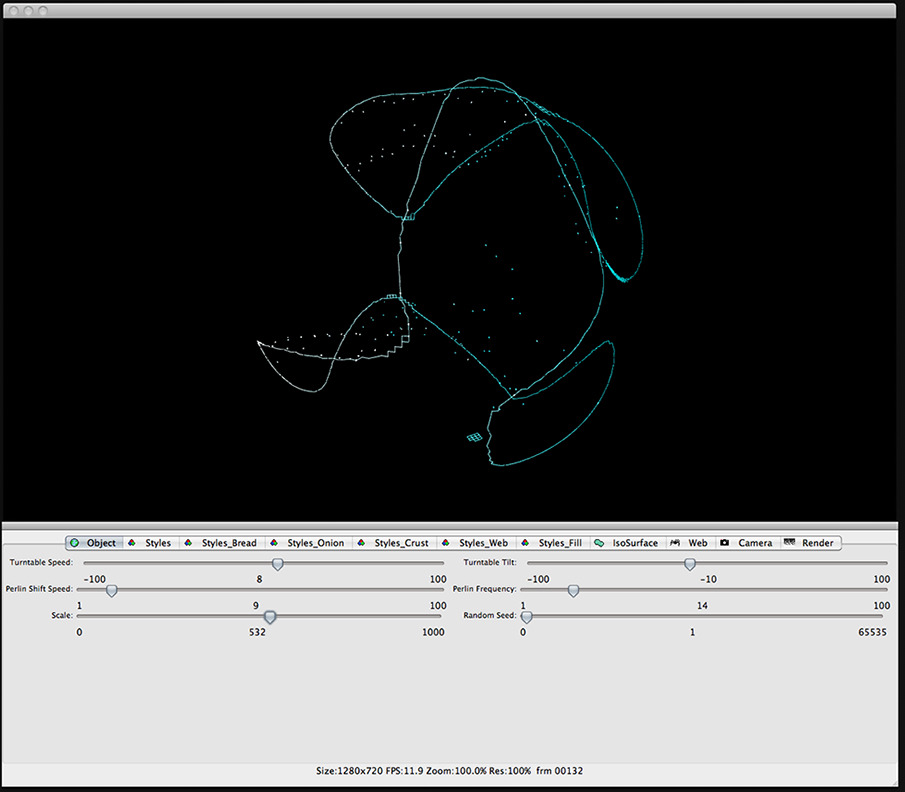Click the Perlin Shift Speed slider handle
905x792 pixels.
112,591
